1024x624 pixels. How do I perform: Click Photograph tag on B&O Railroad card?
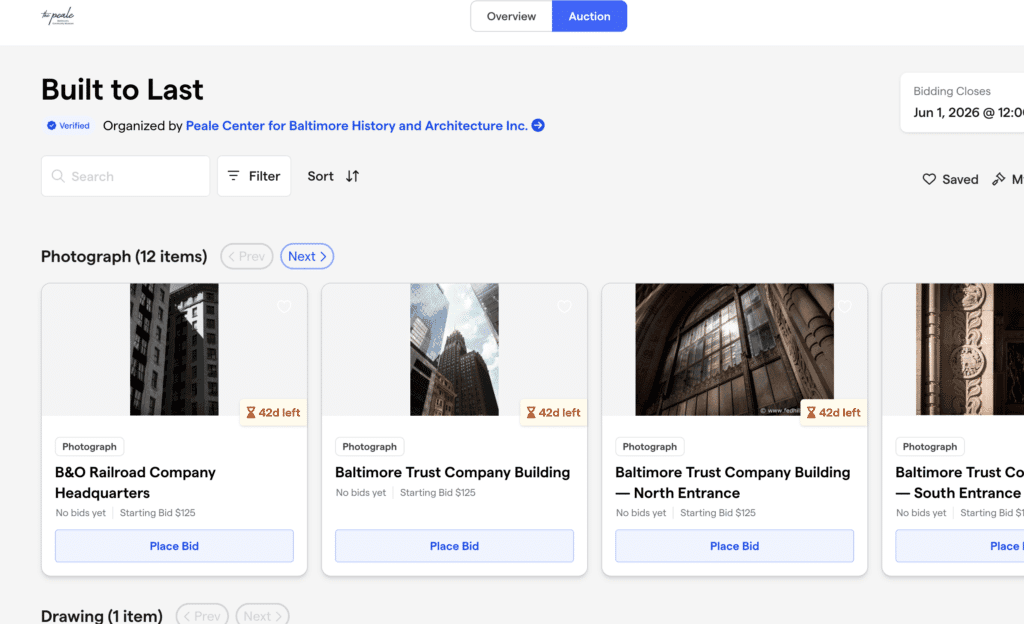[89, 446]
